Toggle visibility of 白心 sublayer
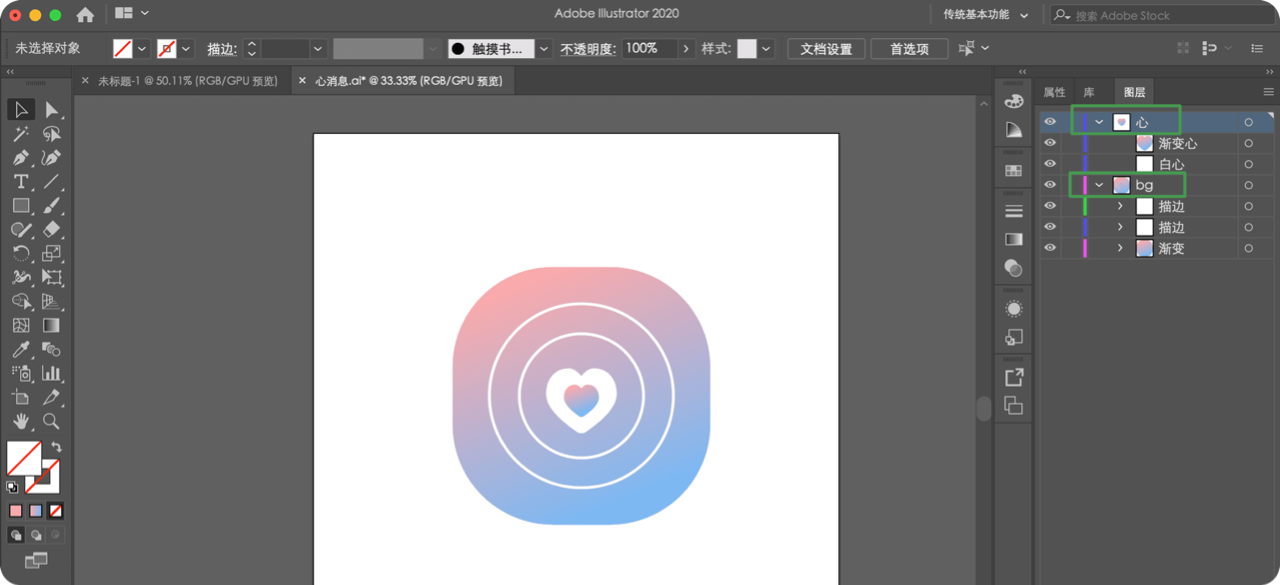The height and width of the screenshot is (585, 1280). tap(1050, 164)
